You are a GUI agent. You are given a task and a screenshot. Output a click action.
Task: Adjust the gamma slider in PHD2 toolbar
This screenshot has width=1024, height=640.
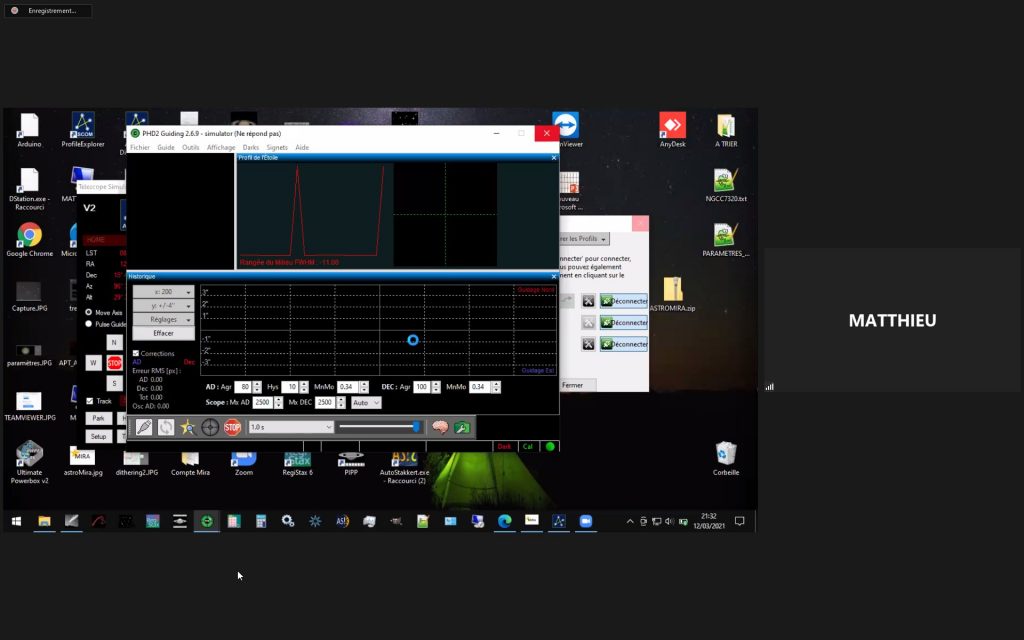click(380, 427)
